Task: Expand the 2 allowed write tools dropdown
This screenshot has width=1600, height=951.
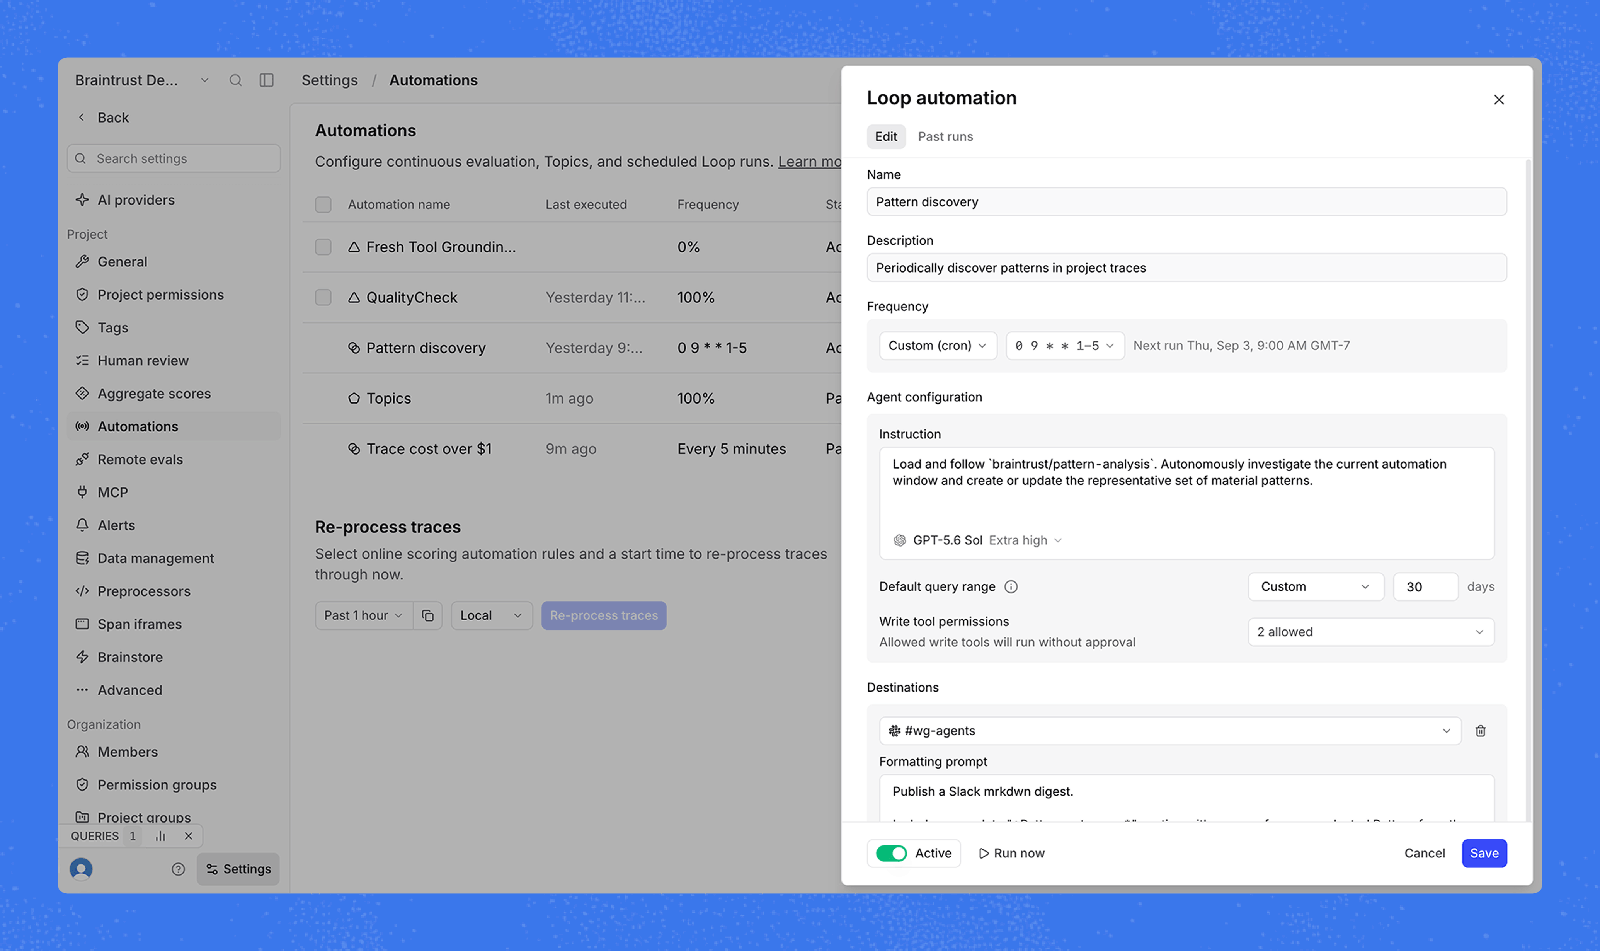Action: [1371, 632]
